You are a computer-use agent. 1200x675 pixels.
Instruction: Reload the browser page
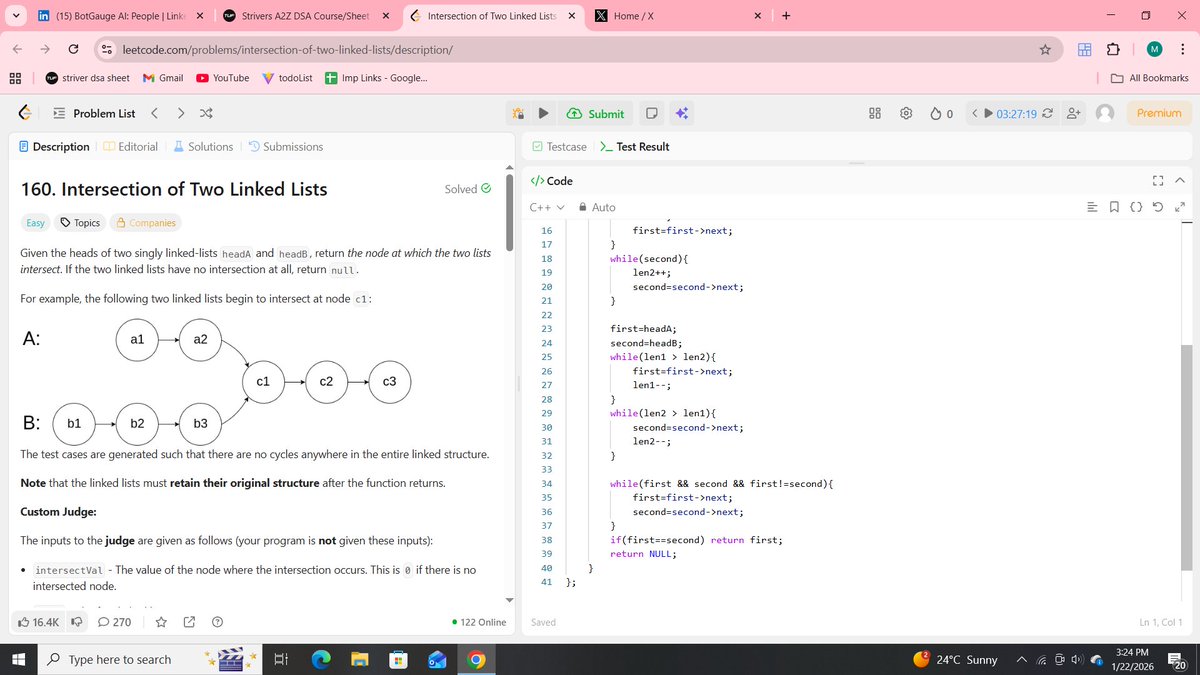pos(74,49)
